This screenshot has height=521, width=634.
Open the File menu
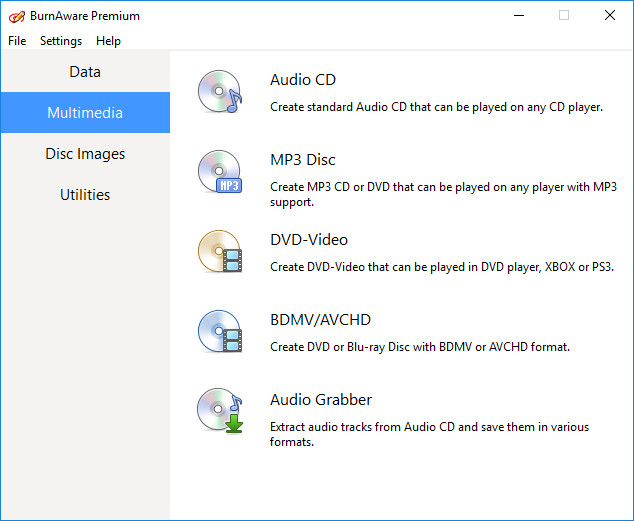[17, 41]
